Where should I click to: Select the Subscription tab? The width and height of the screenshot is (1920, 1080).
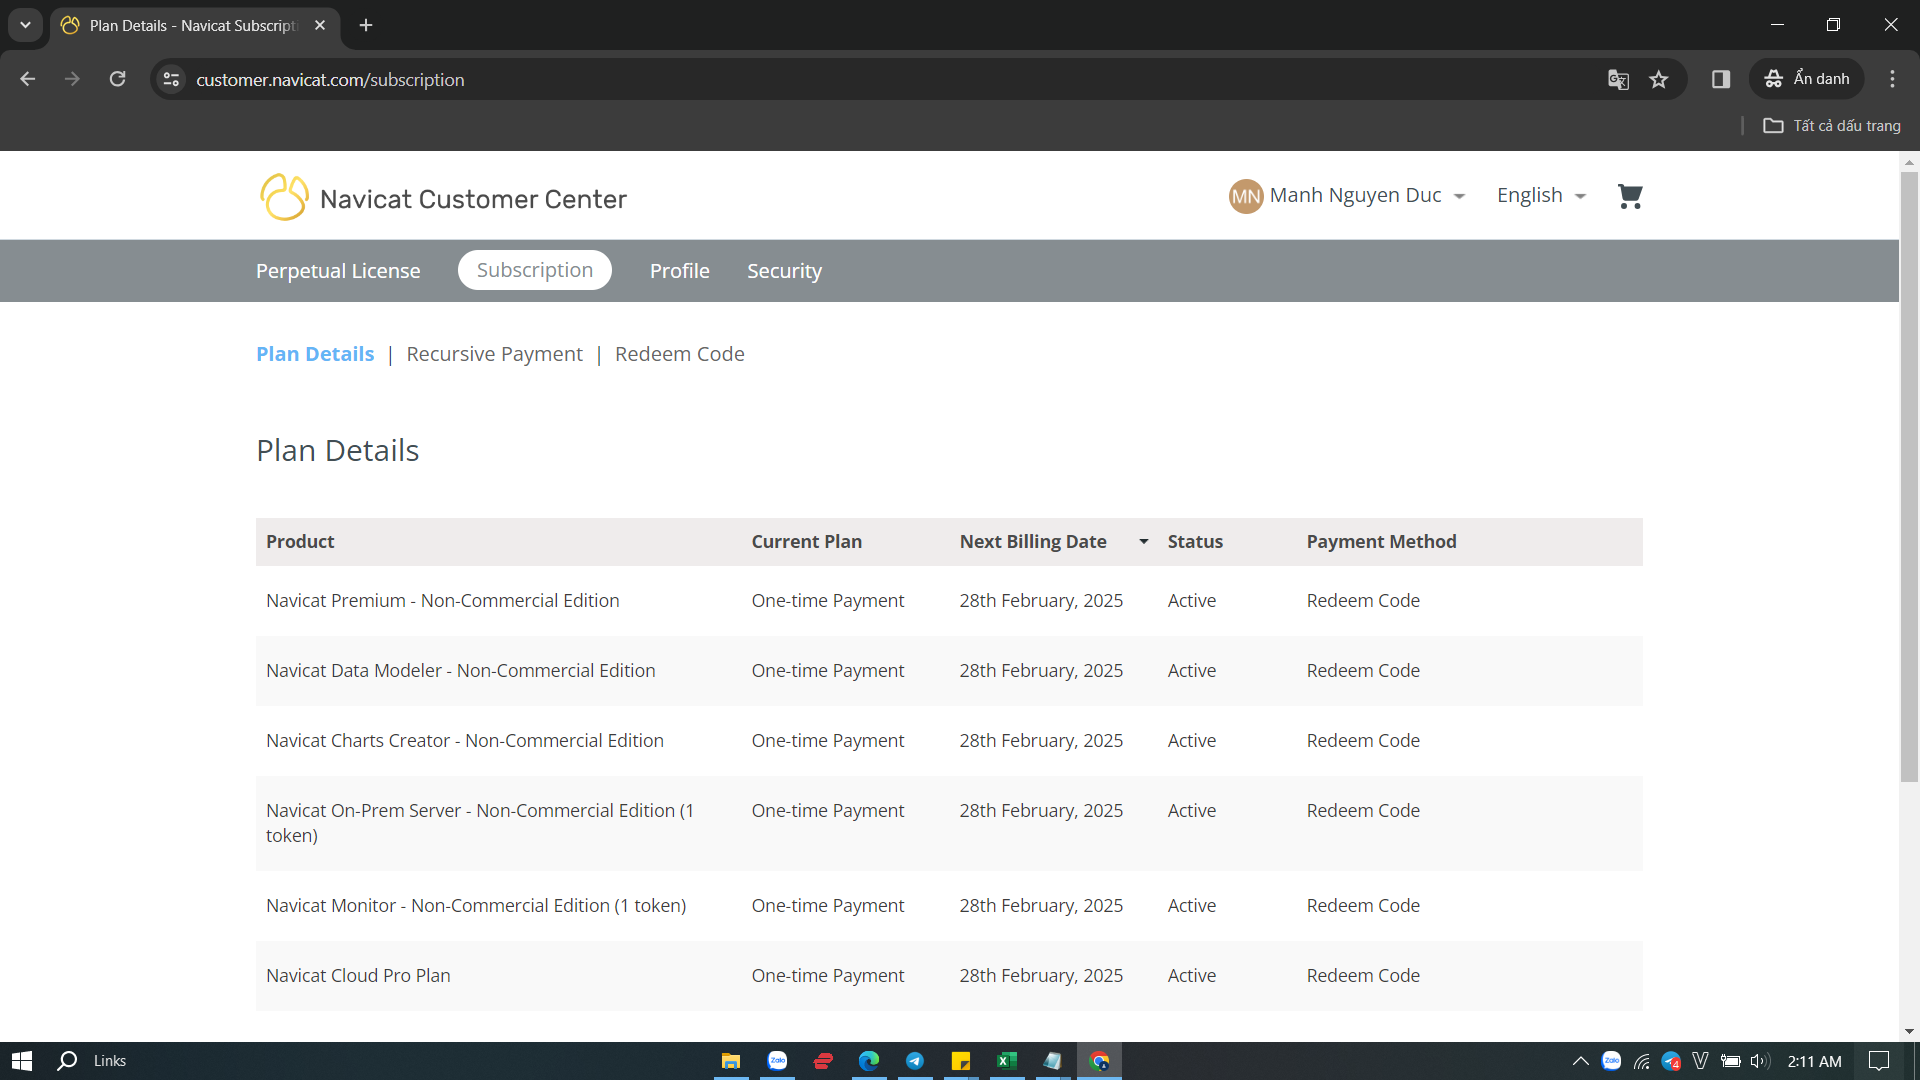click(535, 270)
